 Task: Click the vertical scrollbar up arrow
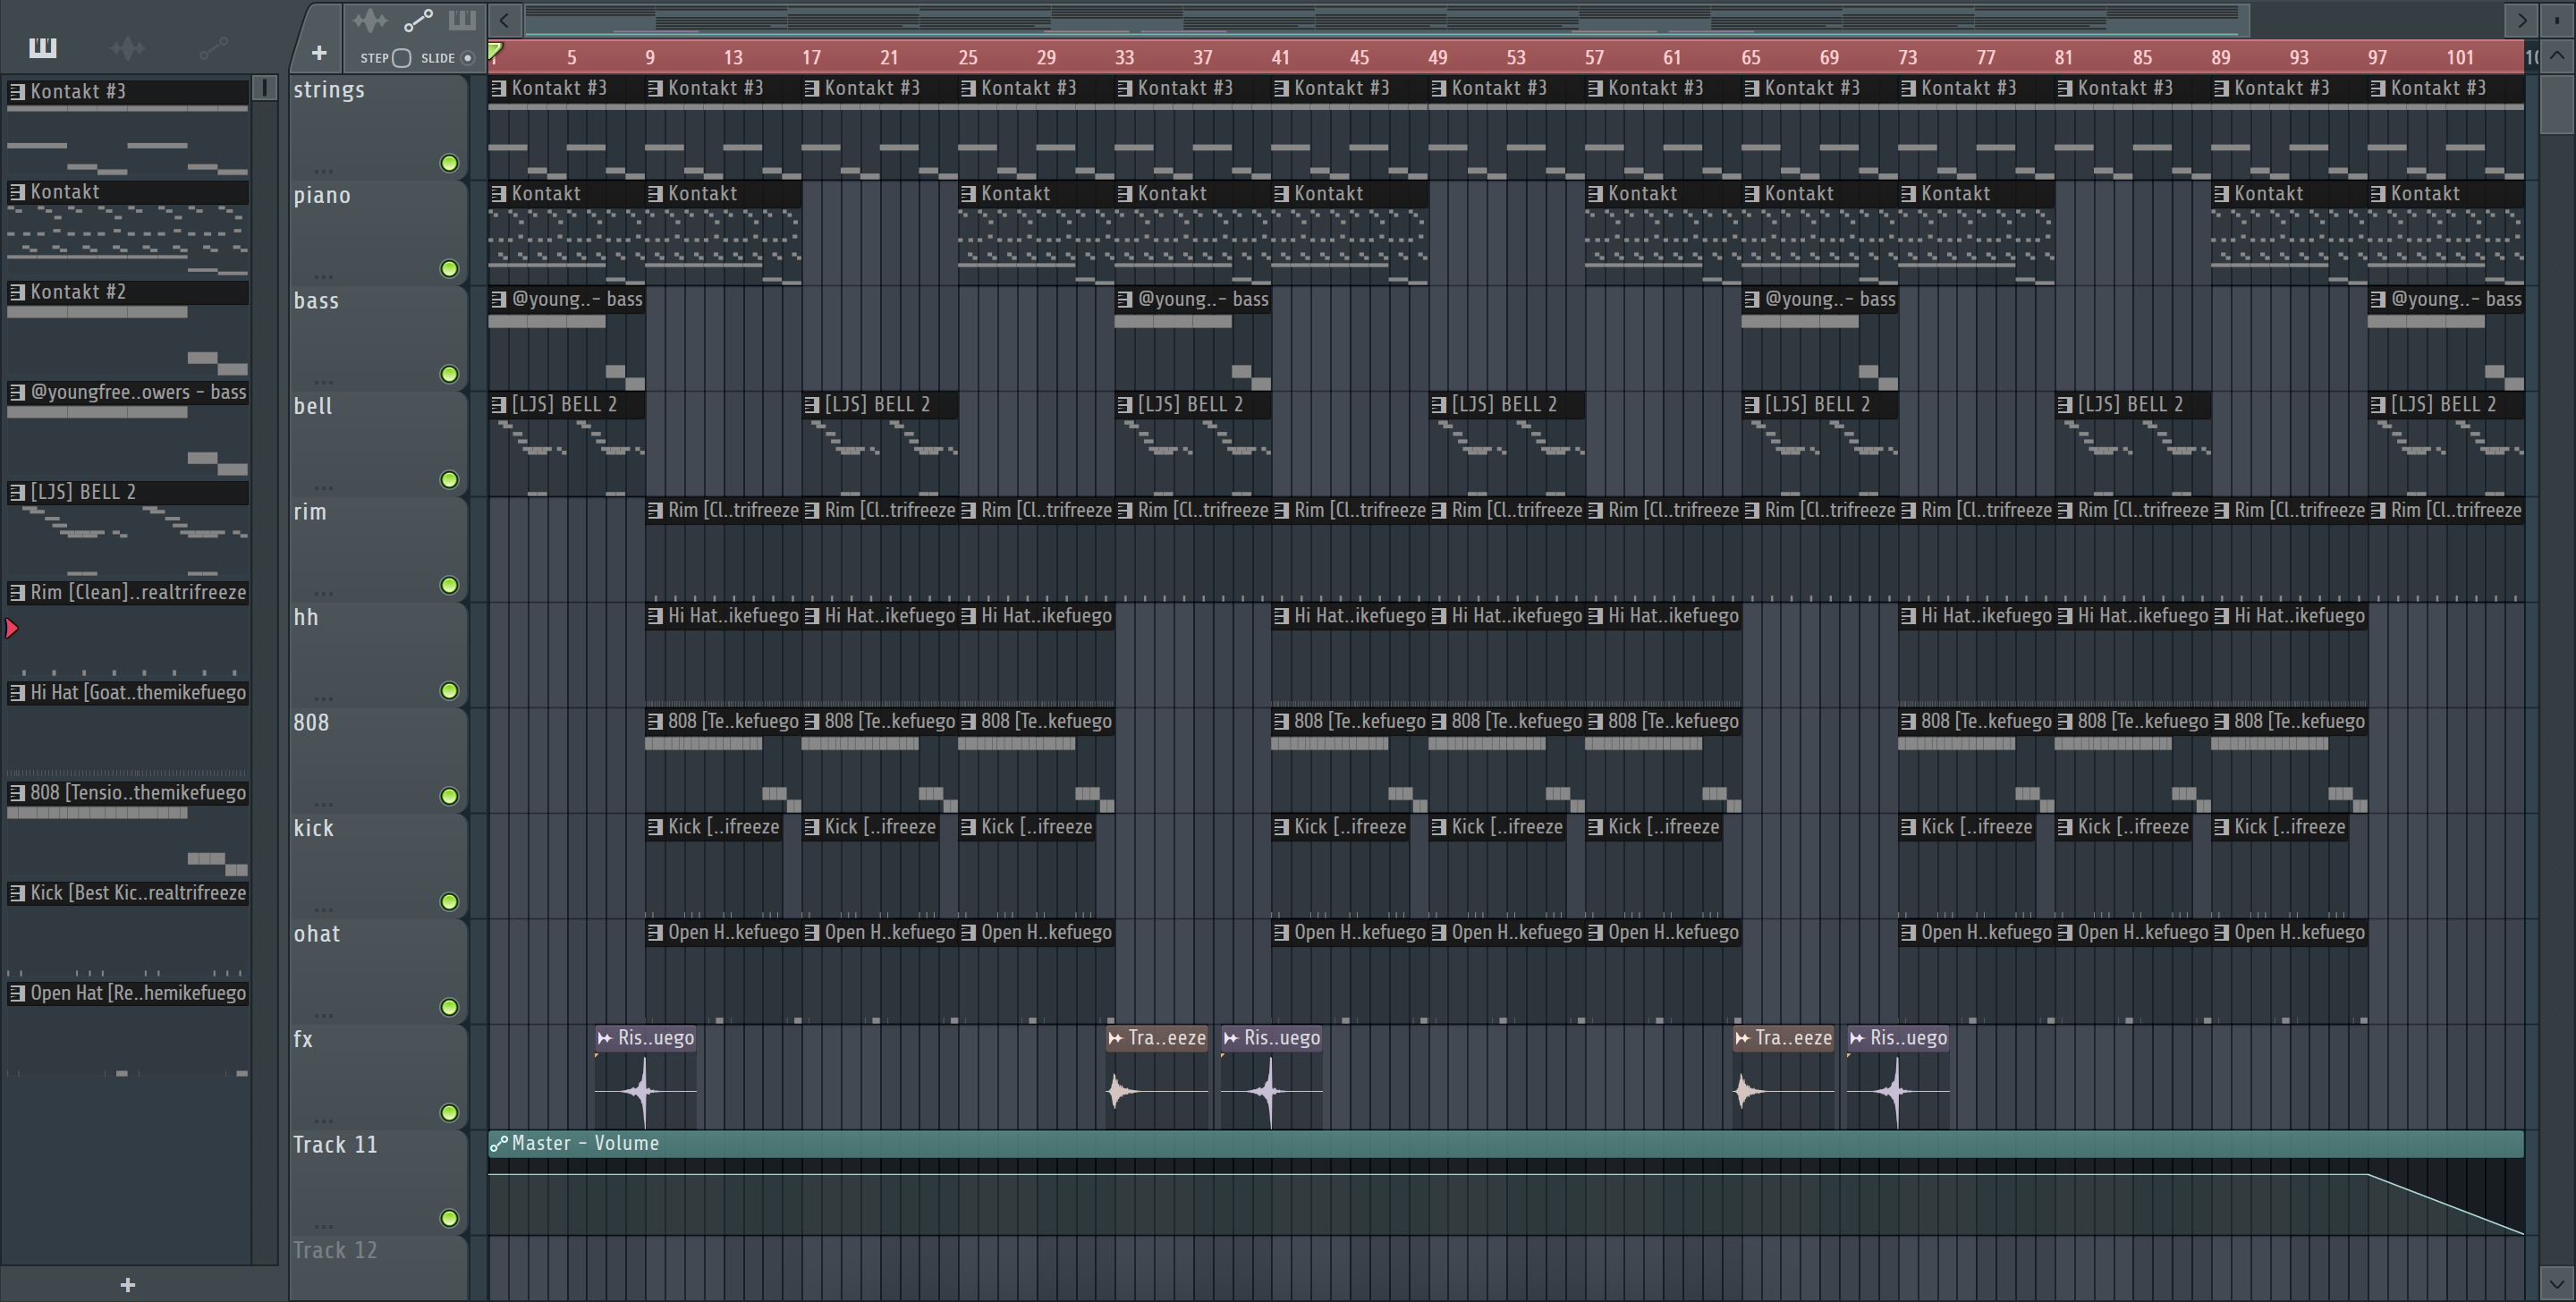tap(2557, 55)
